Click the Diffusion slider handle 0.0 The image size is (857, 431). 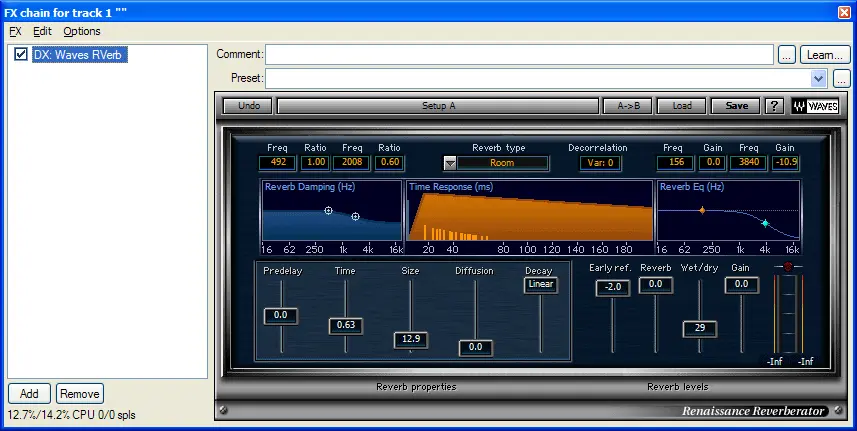pyautogui.click(x=475, y=347)
